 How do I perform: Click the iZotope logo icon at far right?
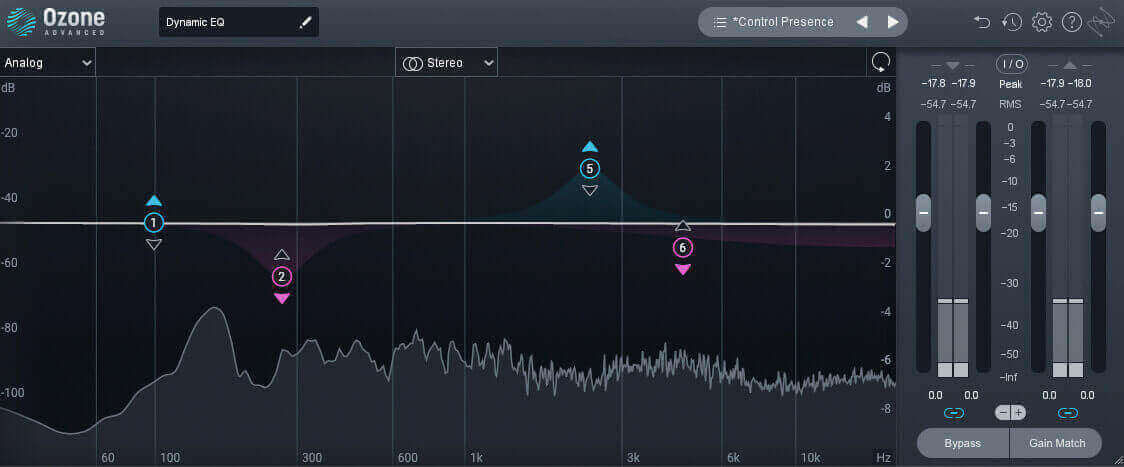pyautogui.click(x=1101, y=23)
